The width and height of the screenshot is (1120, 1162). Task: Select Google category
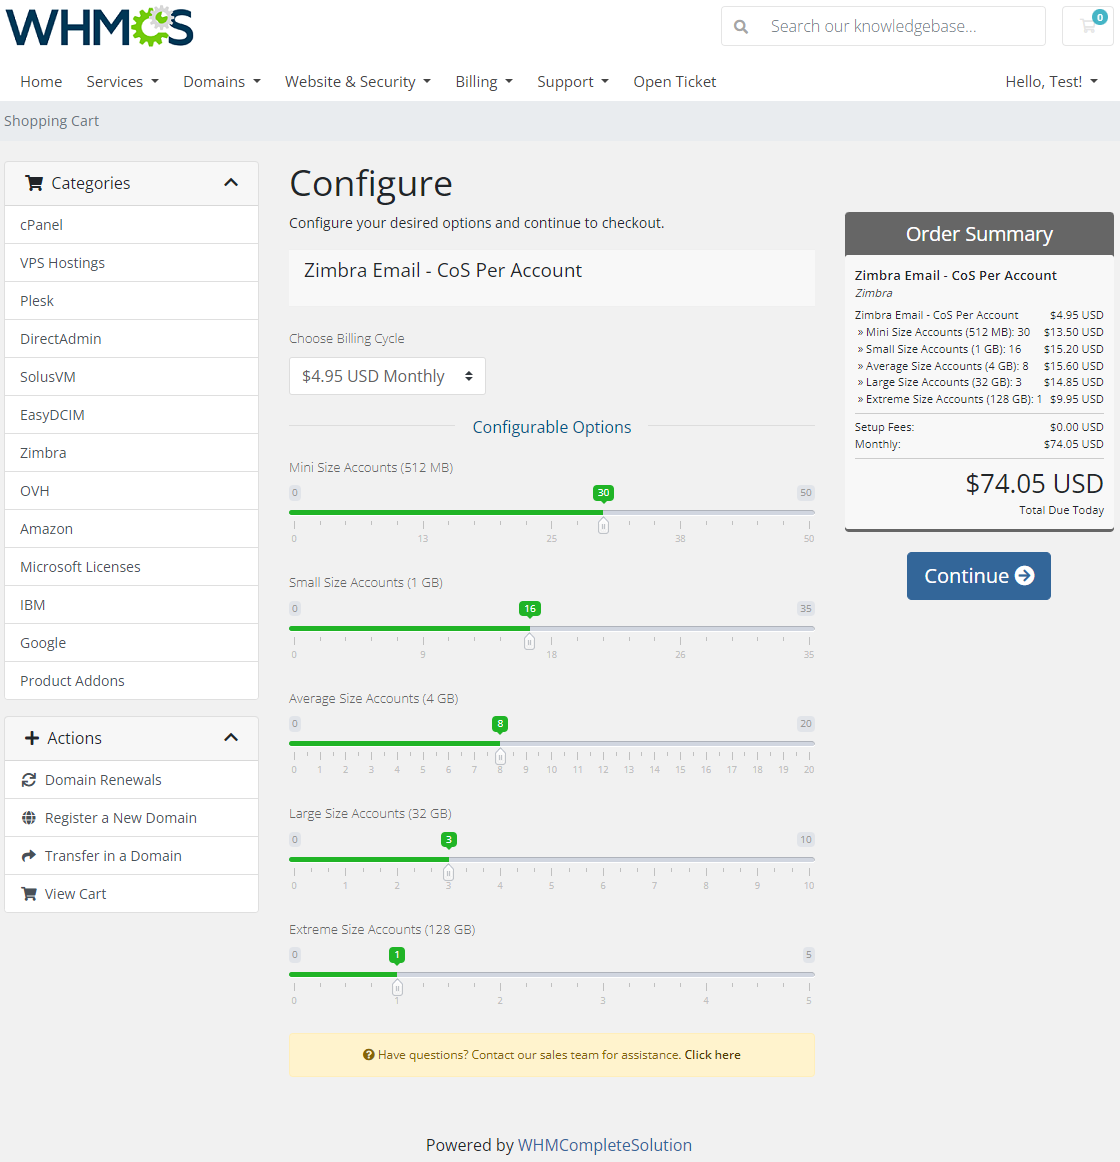[131, 643]
